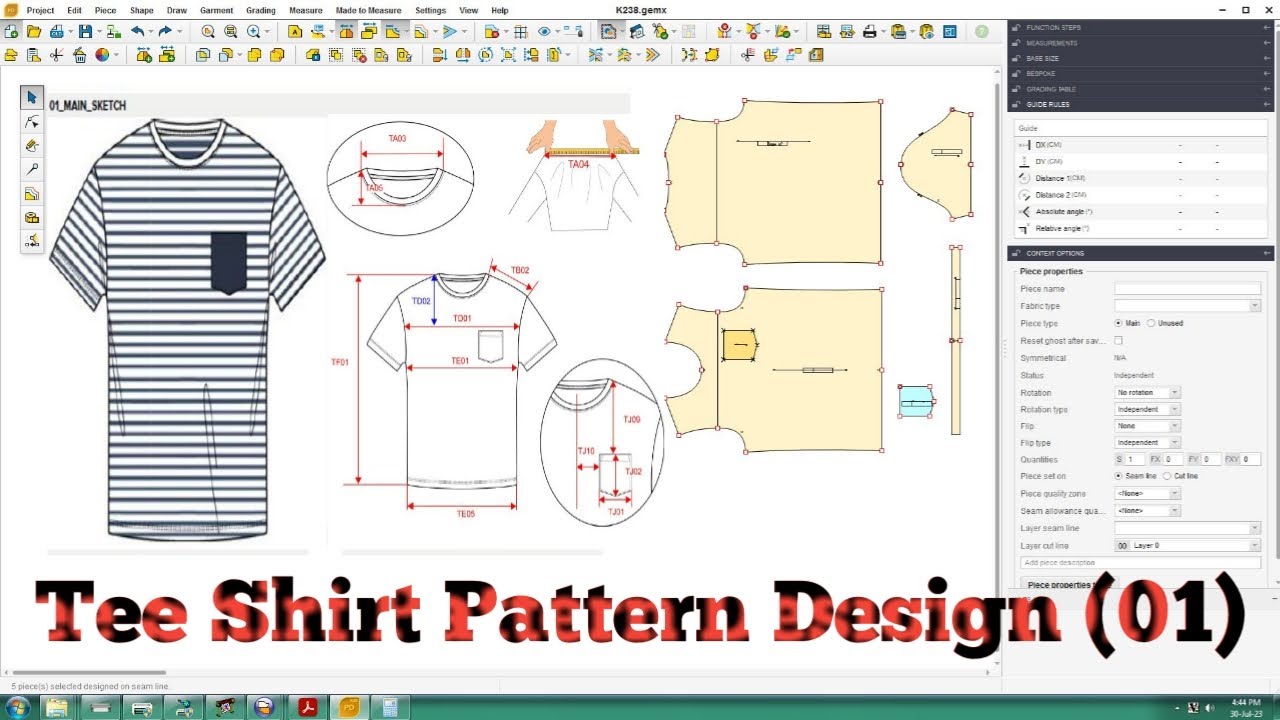The width and height of the screenshot is (1280, 720).
Task: Open the Help menu
Action: pos(500,10)
